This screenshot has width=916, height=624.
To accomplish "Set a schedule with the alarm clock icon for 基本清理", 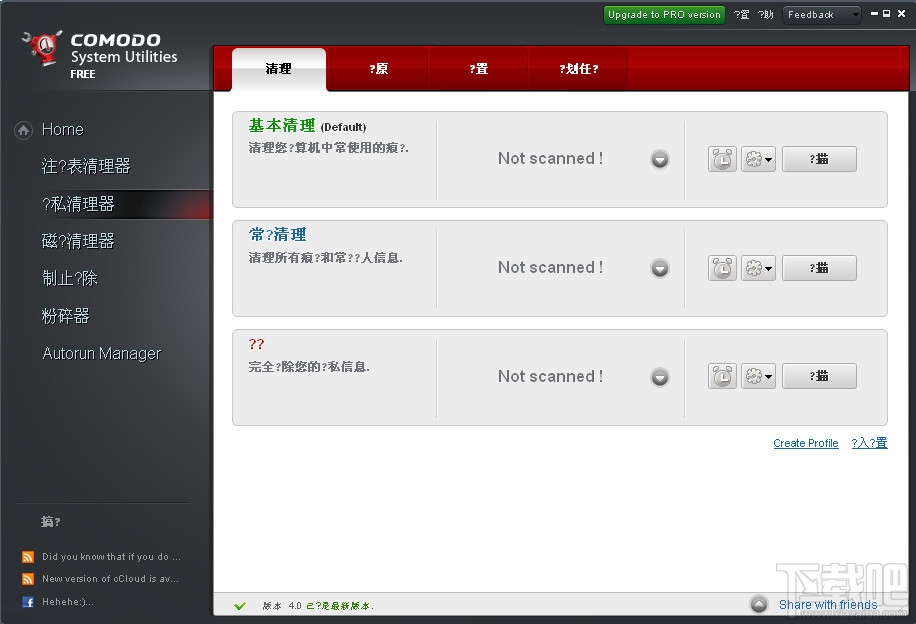I will [721, 158].
